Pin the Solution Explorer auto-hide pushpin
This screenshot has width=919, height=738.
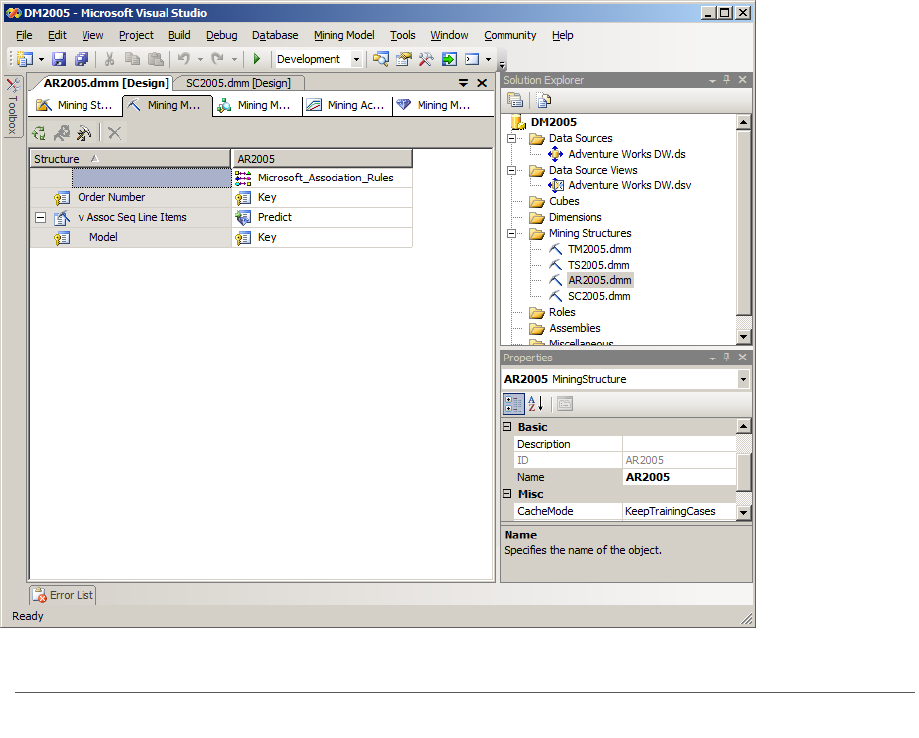point(727,80)
